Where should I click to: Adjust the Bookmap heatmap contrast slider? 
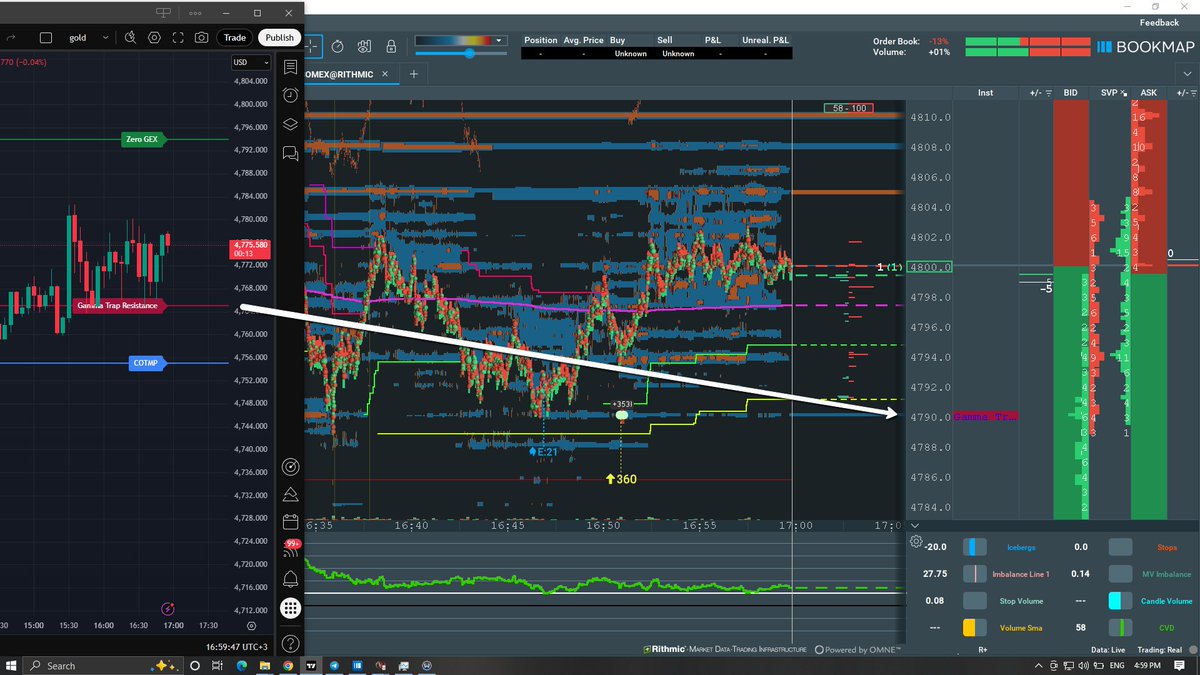point(469,53)
